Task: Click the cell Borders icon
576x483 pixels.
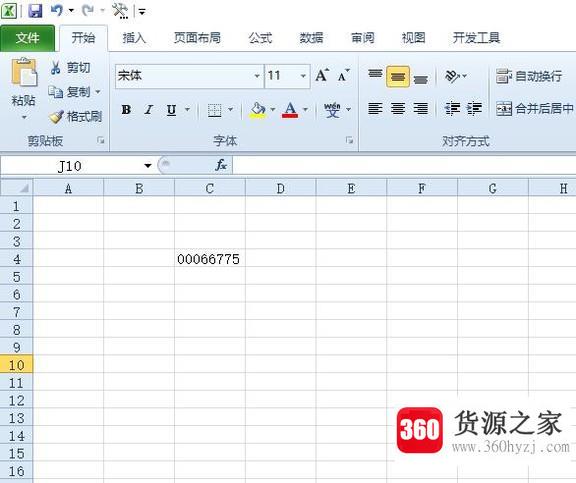Action: point(214,110)
